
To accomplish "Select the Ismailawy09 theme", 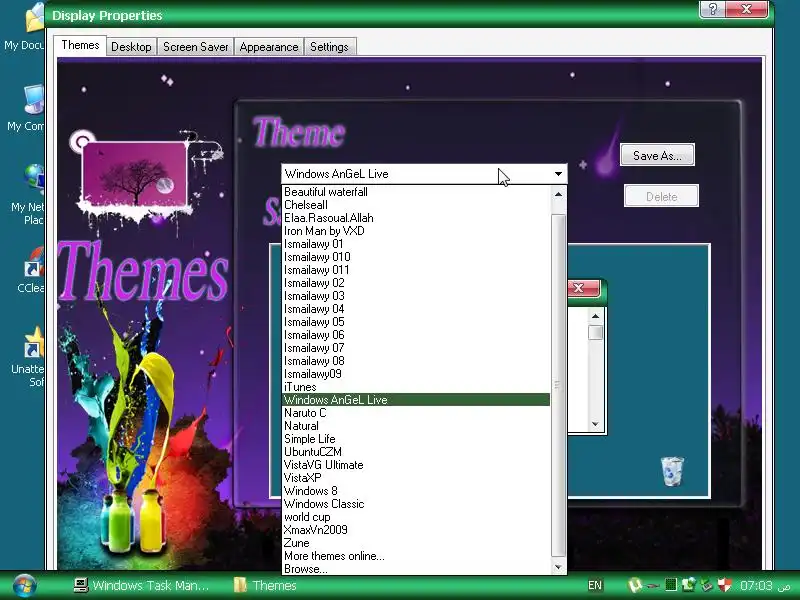I will [x=416, y=374].
